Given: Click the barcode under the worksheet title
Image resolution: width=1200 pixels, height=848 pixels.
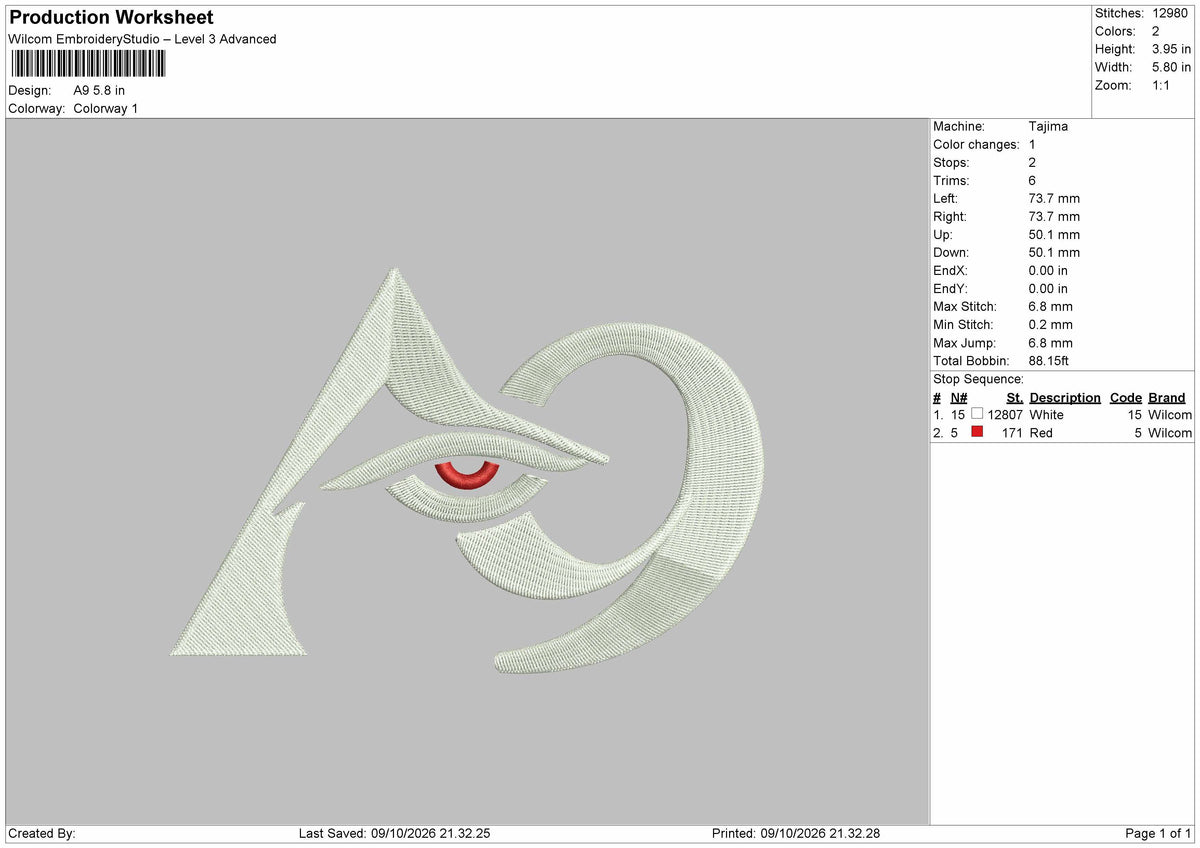Looking at the screenshot, I should click(x=88, y=64).
